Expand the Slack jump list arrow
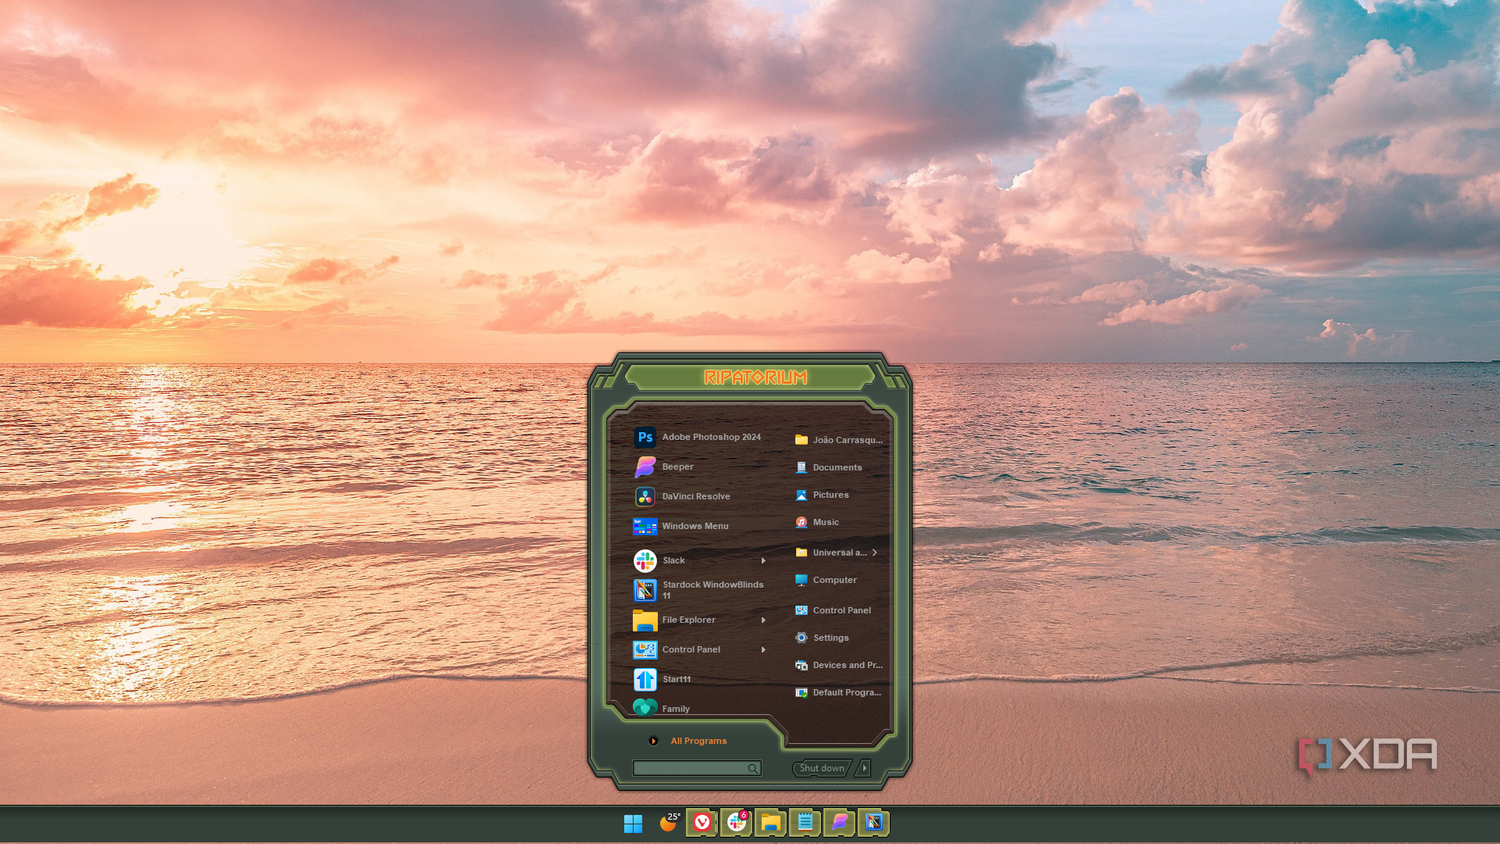This screenshot has height=844, width=1500. [764, 561]
